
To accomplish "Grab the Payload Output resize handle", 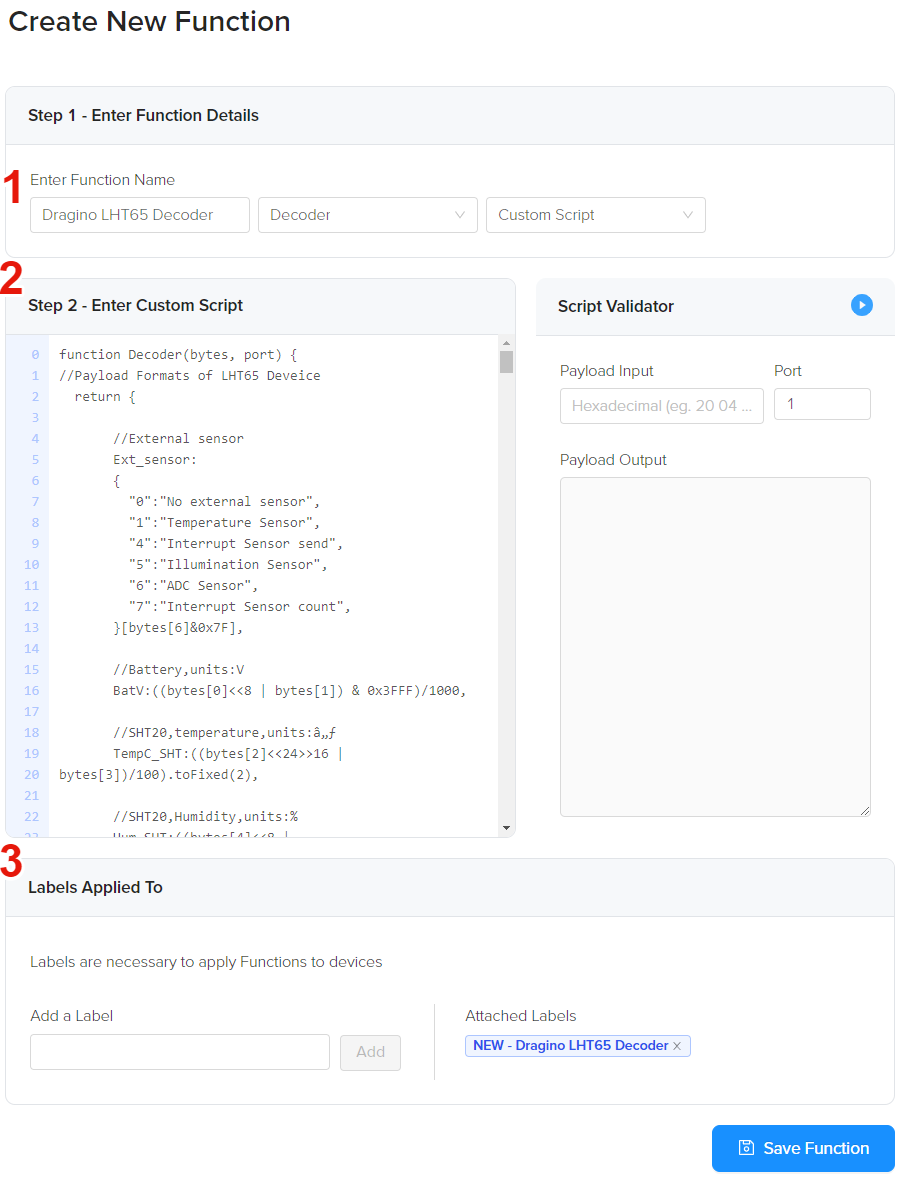I will point(865,811).
